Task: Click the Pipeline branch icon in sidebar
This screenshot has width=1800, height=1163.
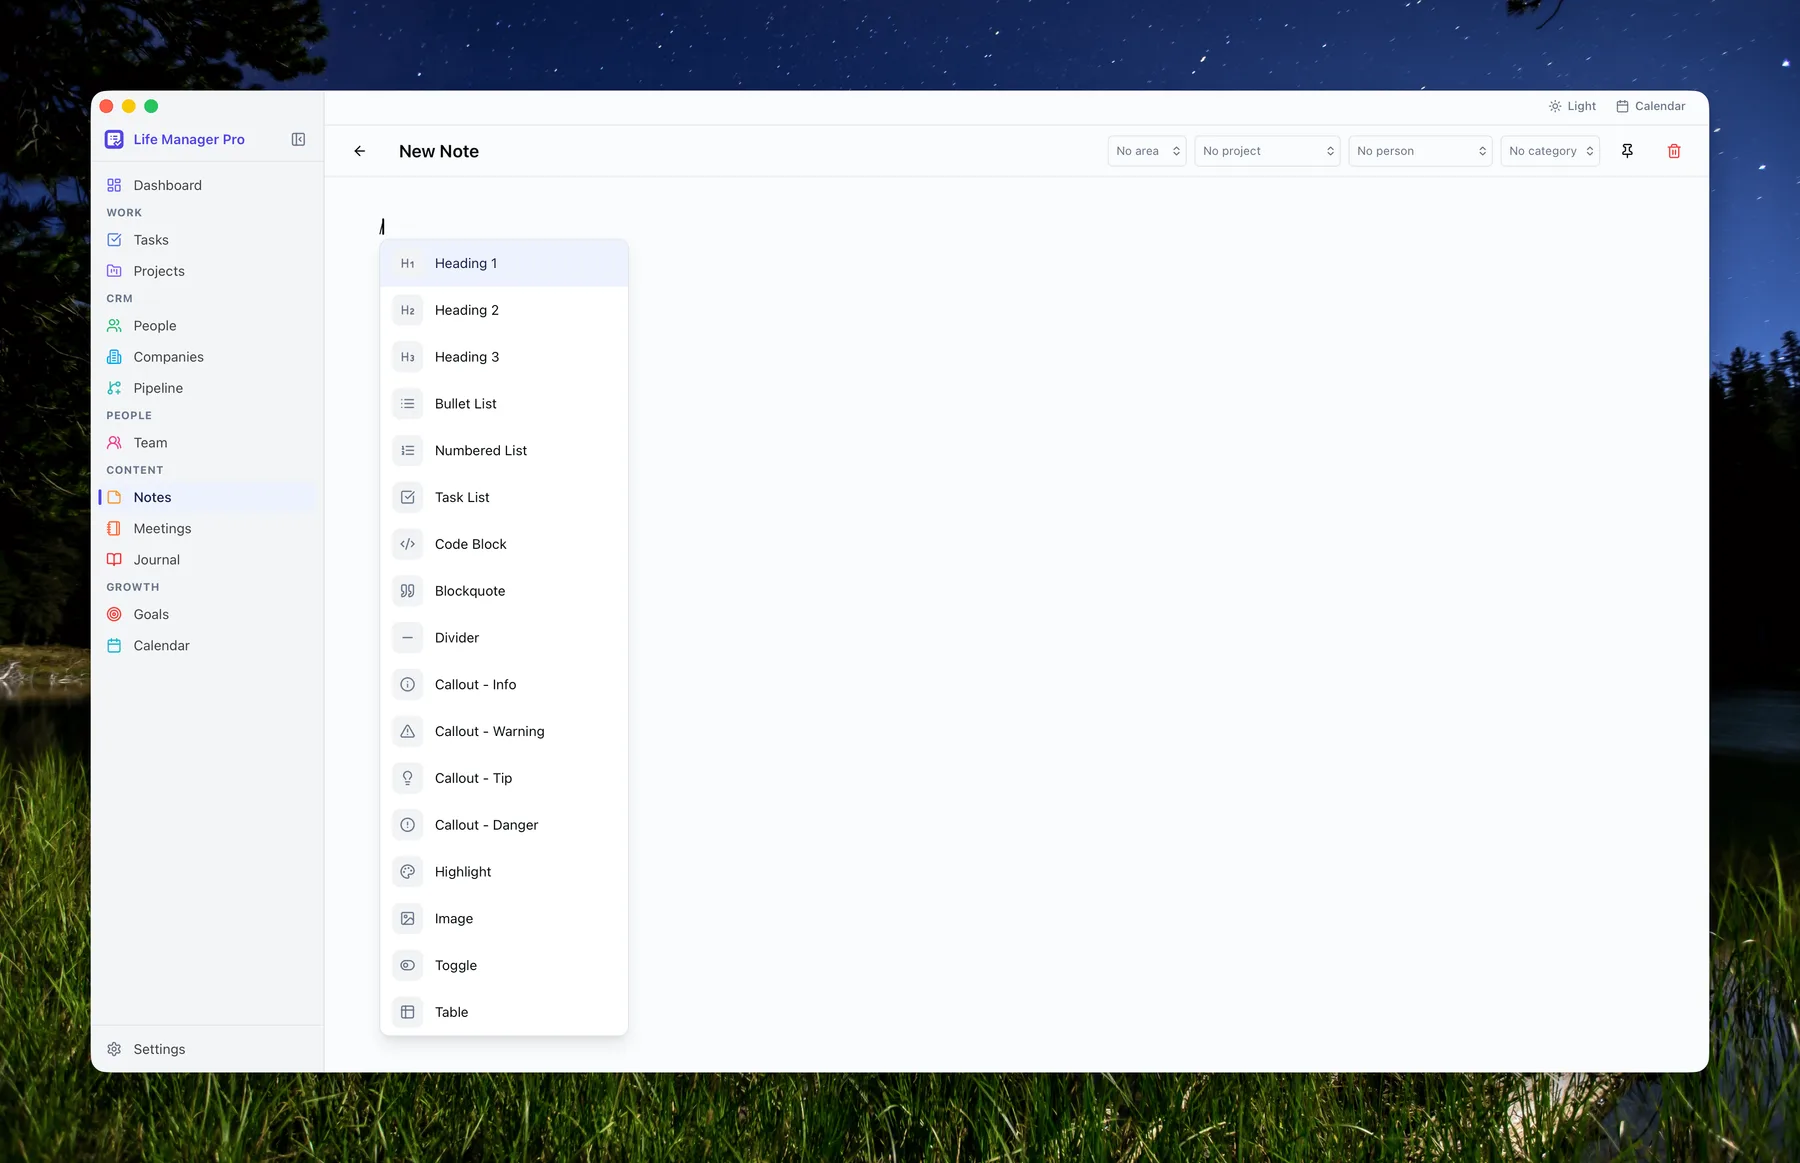Action: pyautogui.click(x=114, y=388)
